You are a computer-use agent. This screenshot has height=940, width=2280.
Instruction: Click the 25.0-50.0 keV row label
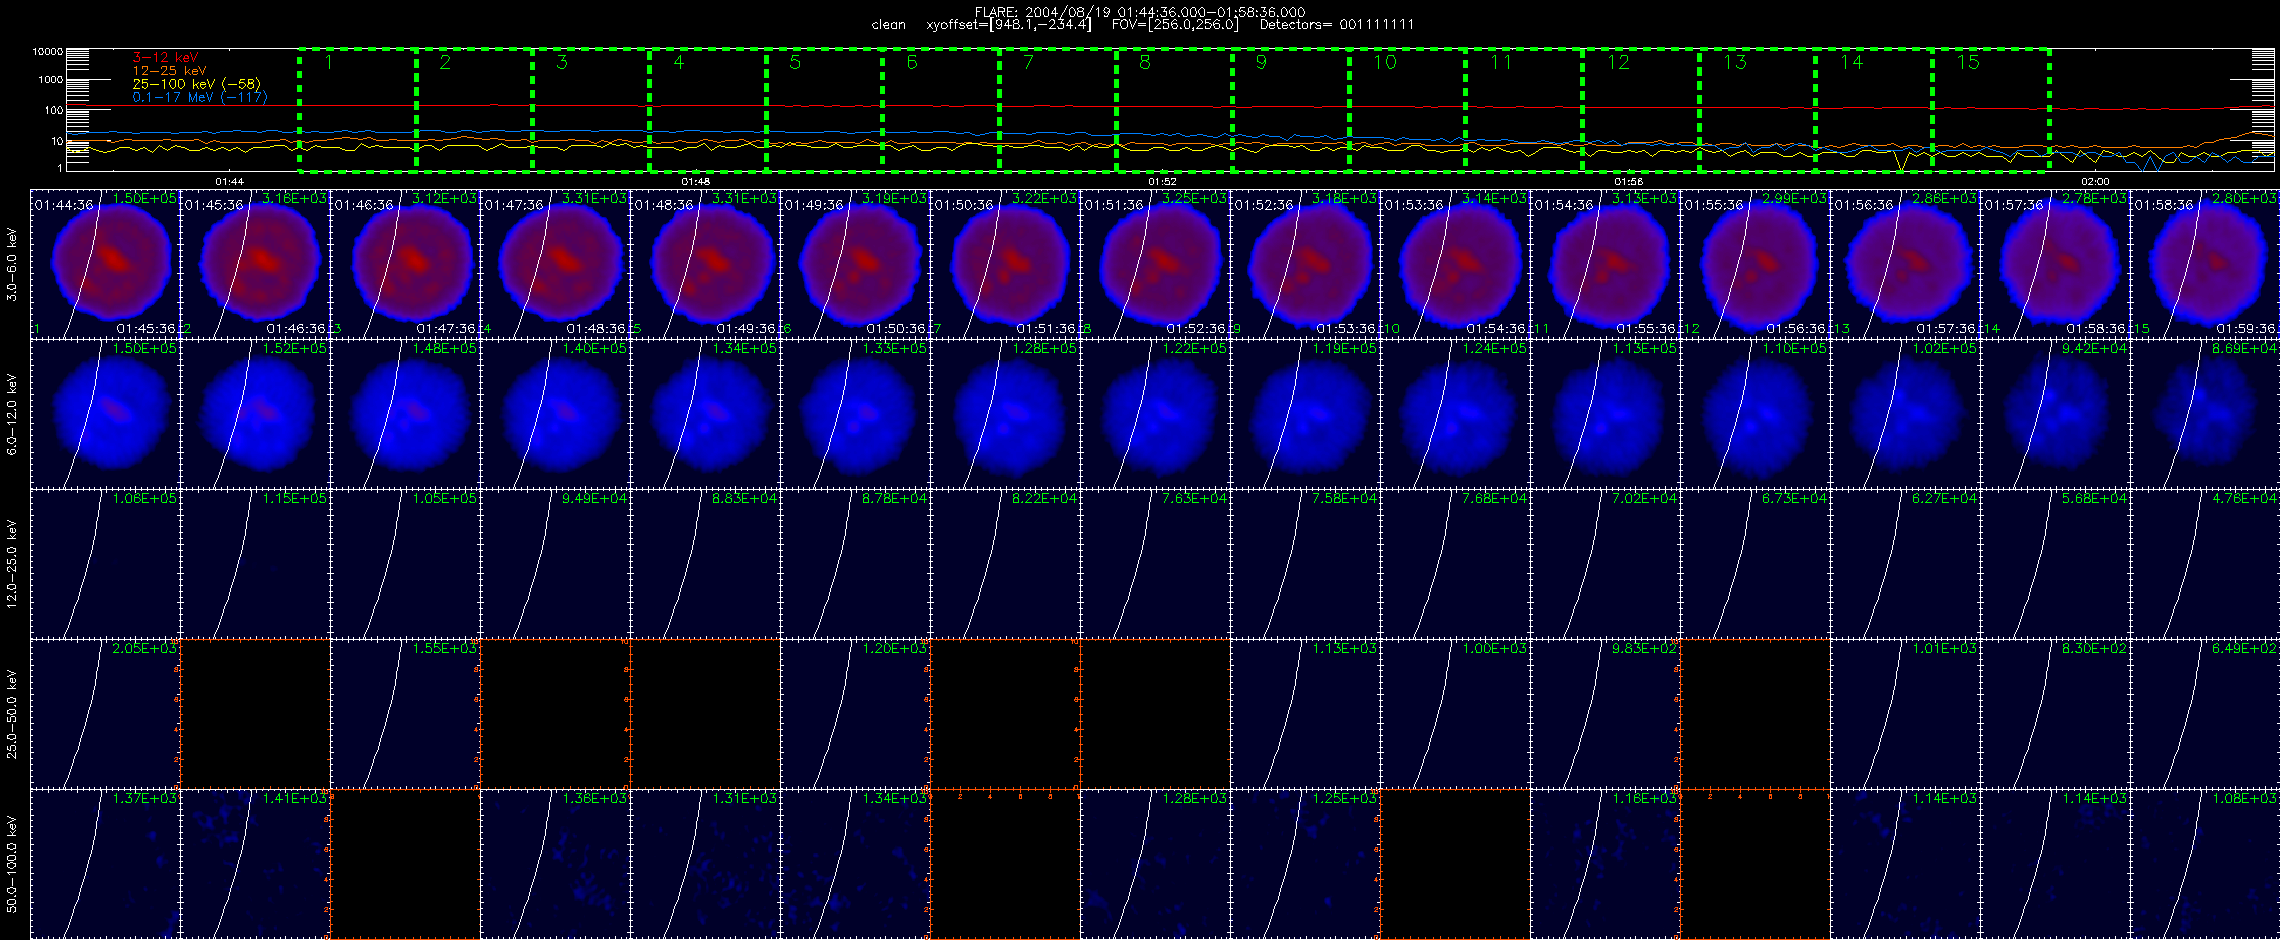(12, 714)
